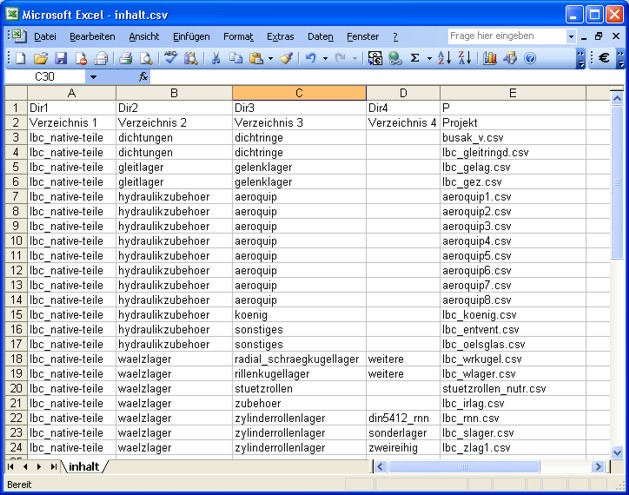The width and height of the screenshot is (629, 495).
Task: Click cell containing lbc_koenig.csv
Action: (x=480, y=314)
